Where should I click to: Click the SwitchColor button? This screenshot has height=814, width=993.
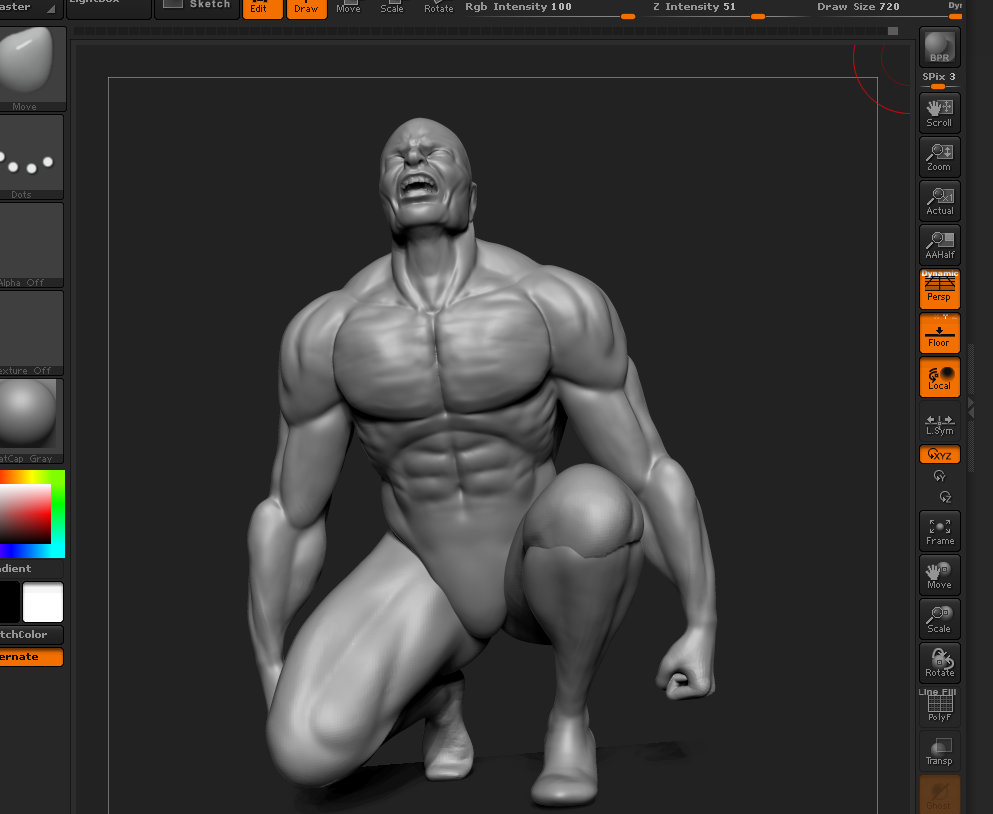(31, 634)
